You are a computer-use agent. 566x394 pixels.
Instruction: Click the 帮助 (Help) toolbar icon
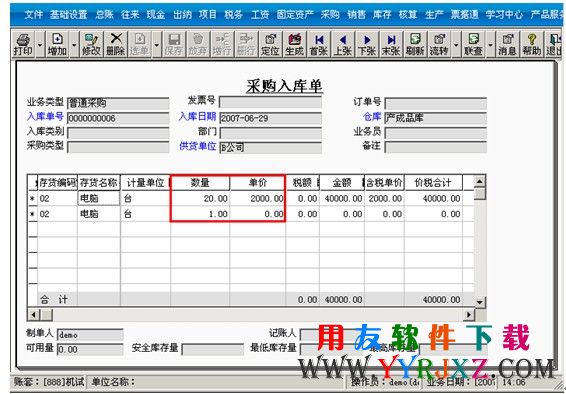pos(531,44)
